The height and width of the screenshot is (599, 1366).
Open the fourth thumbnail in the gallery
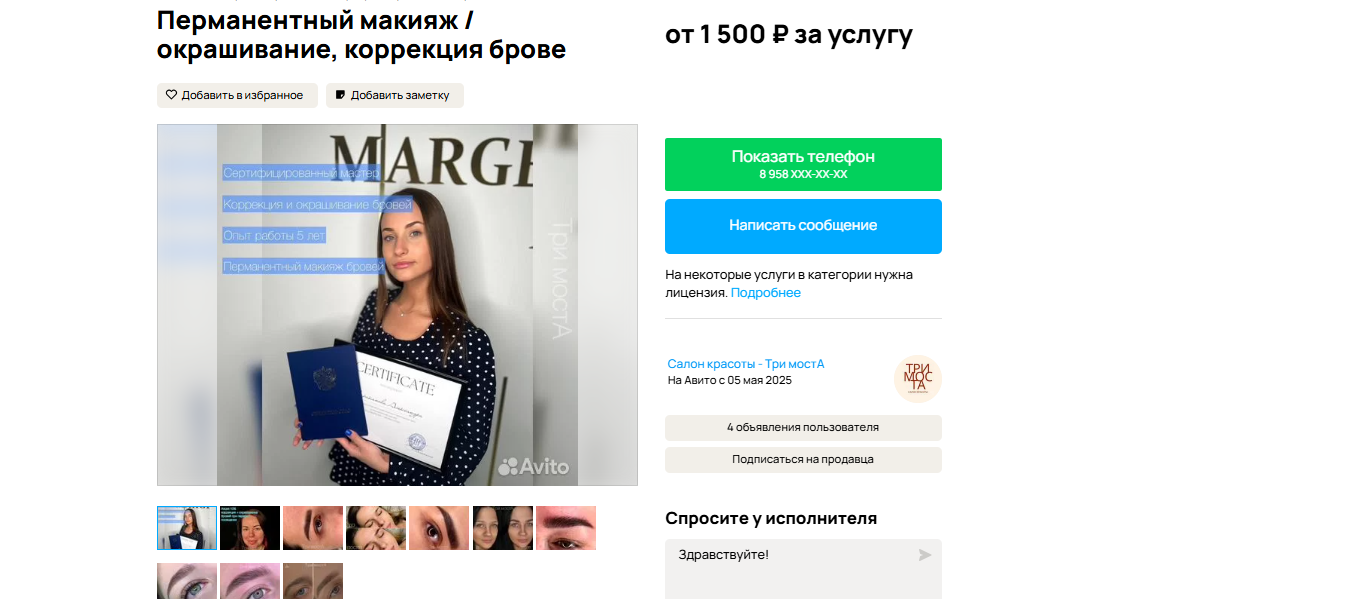376,528
